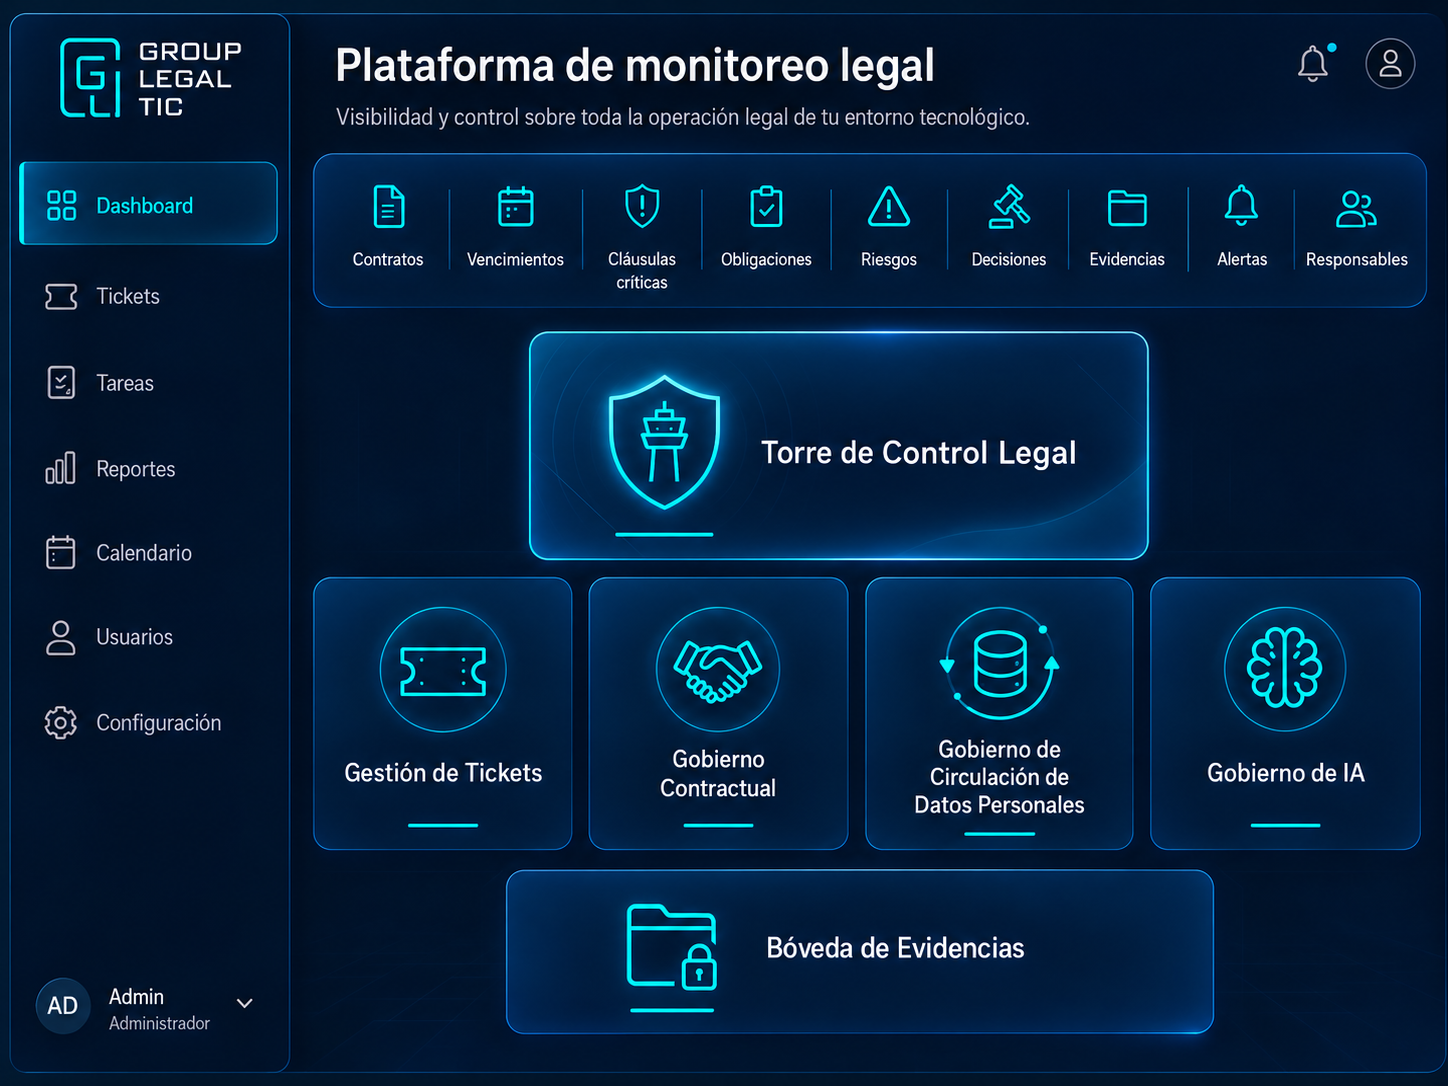This screenshot has height=1086, width=1448.
Task: Click the AD avatar badge
Action: (63, 1006)
